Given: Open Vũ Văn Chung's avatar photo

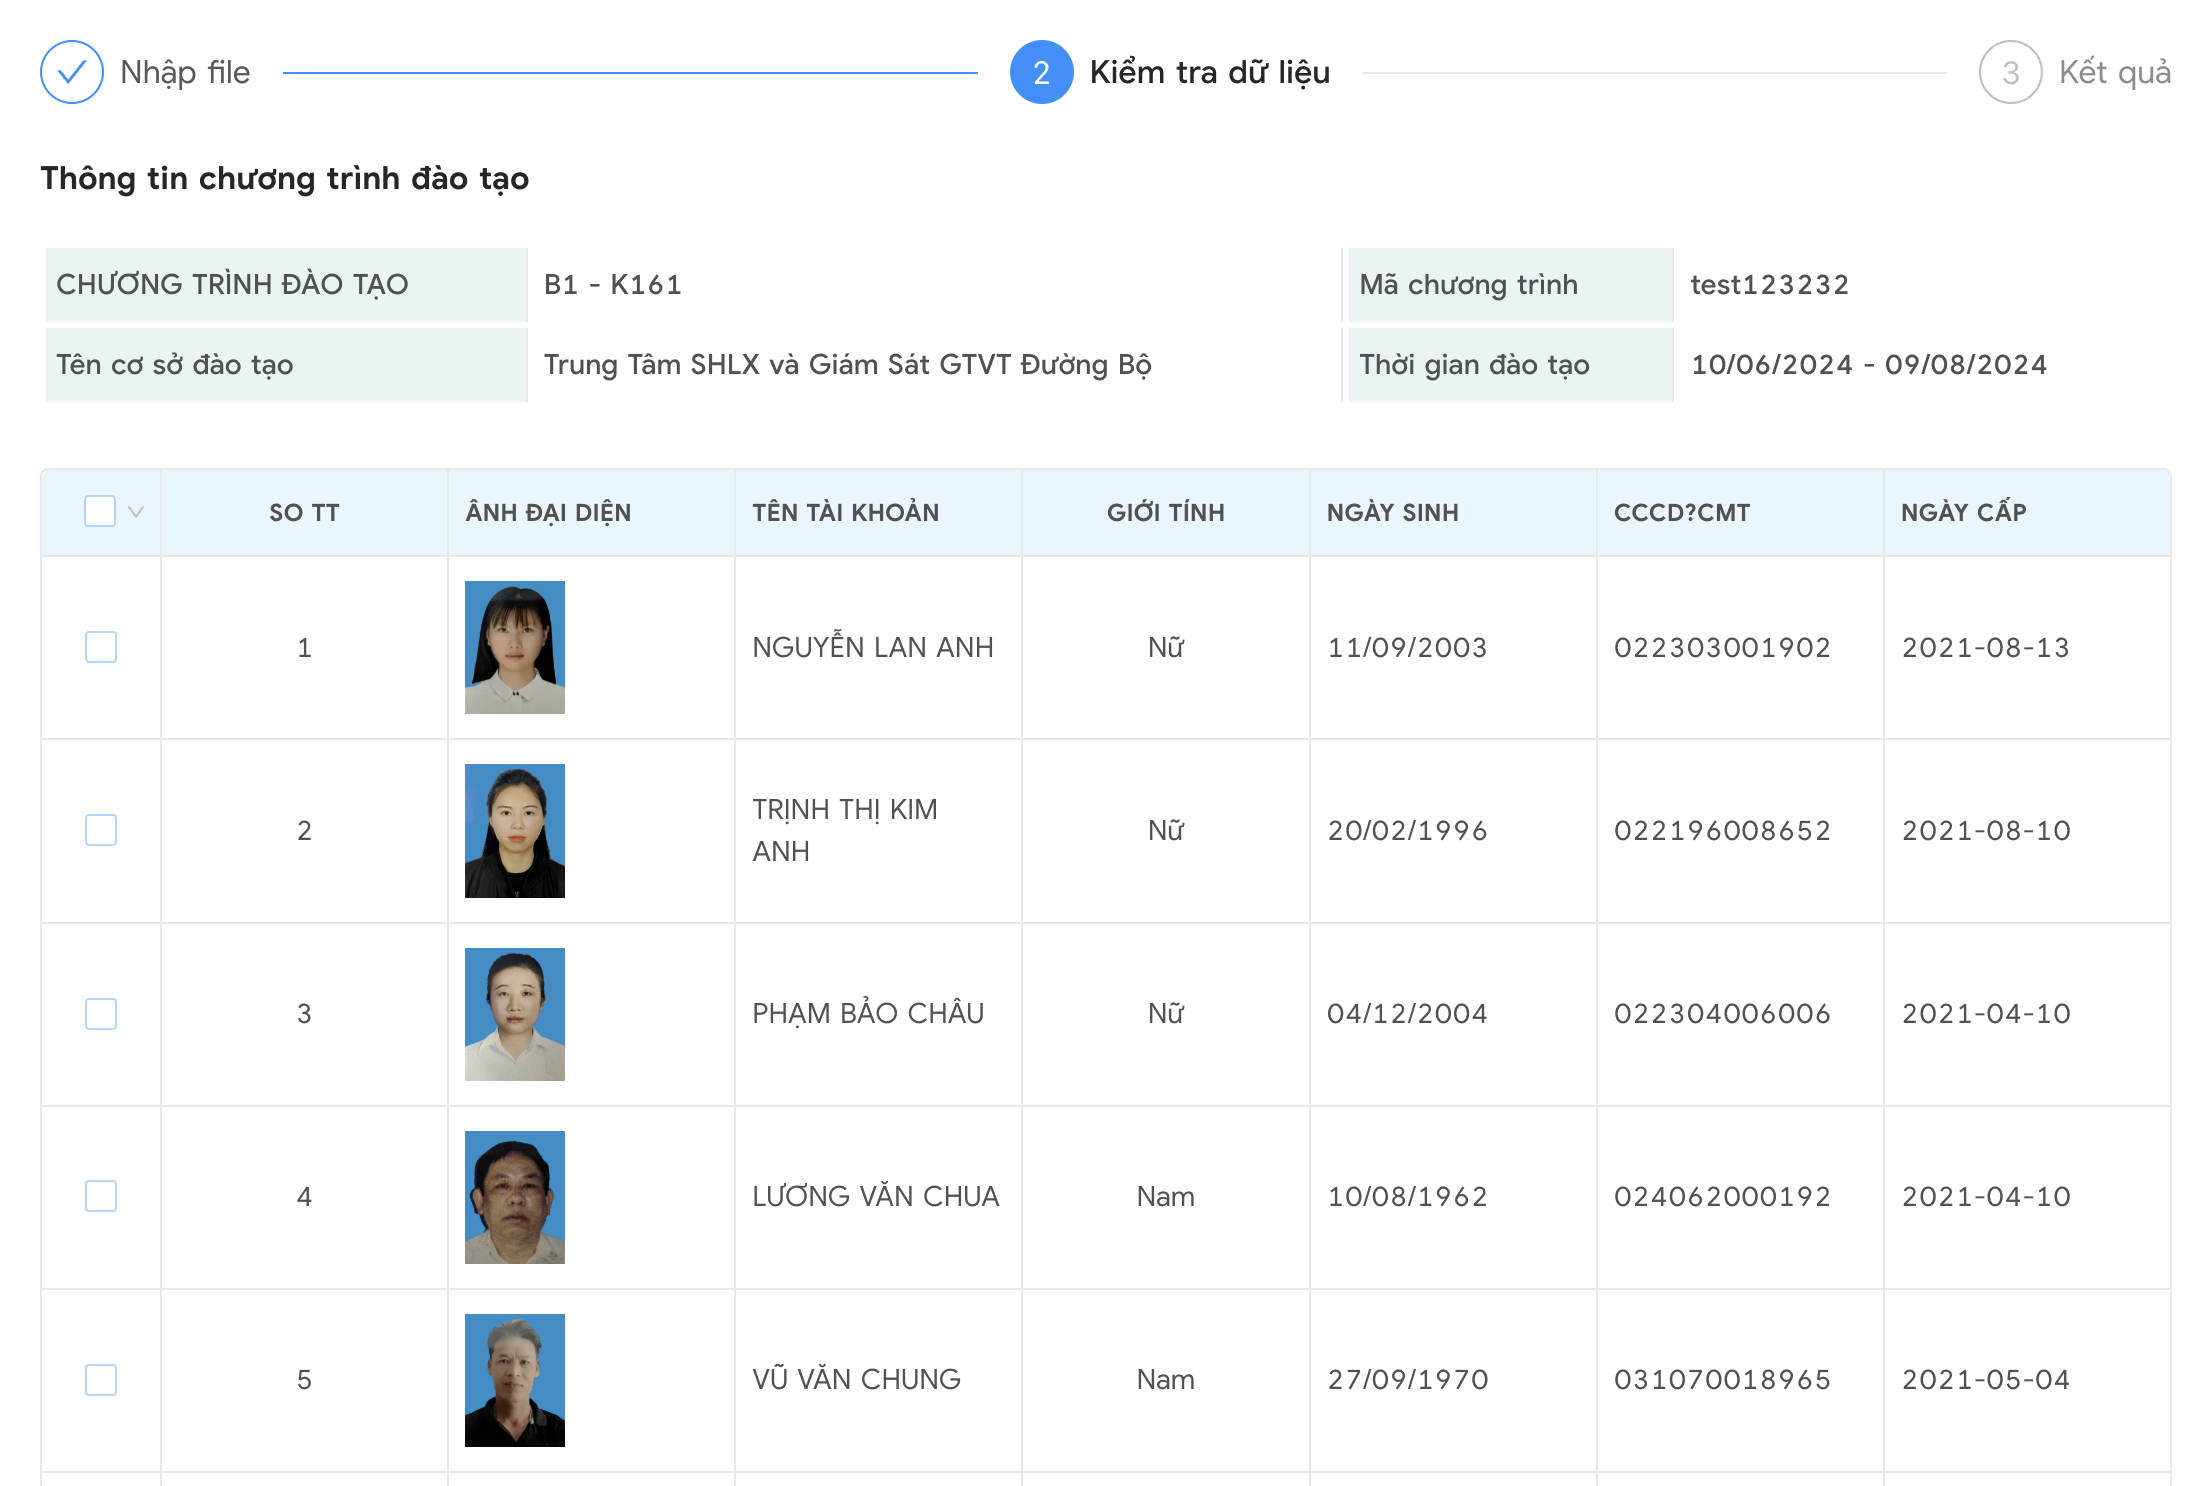Looking at the screenshot, I should click(514, 1379).
